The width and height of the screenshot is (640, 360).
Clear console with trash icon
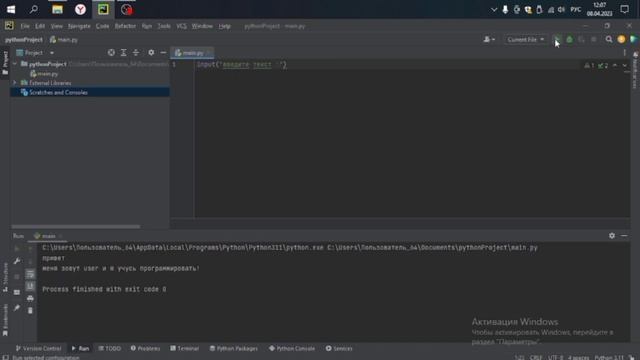[x=30, y=311]
